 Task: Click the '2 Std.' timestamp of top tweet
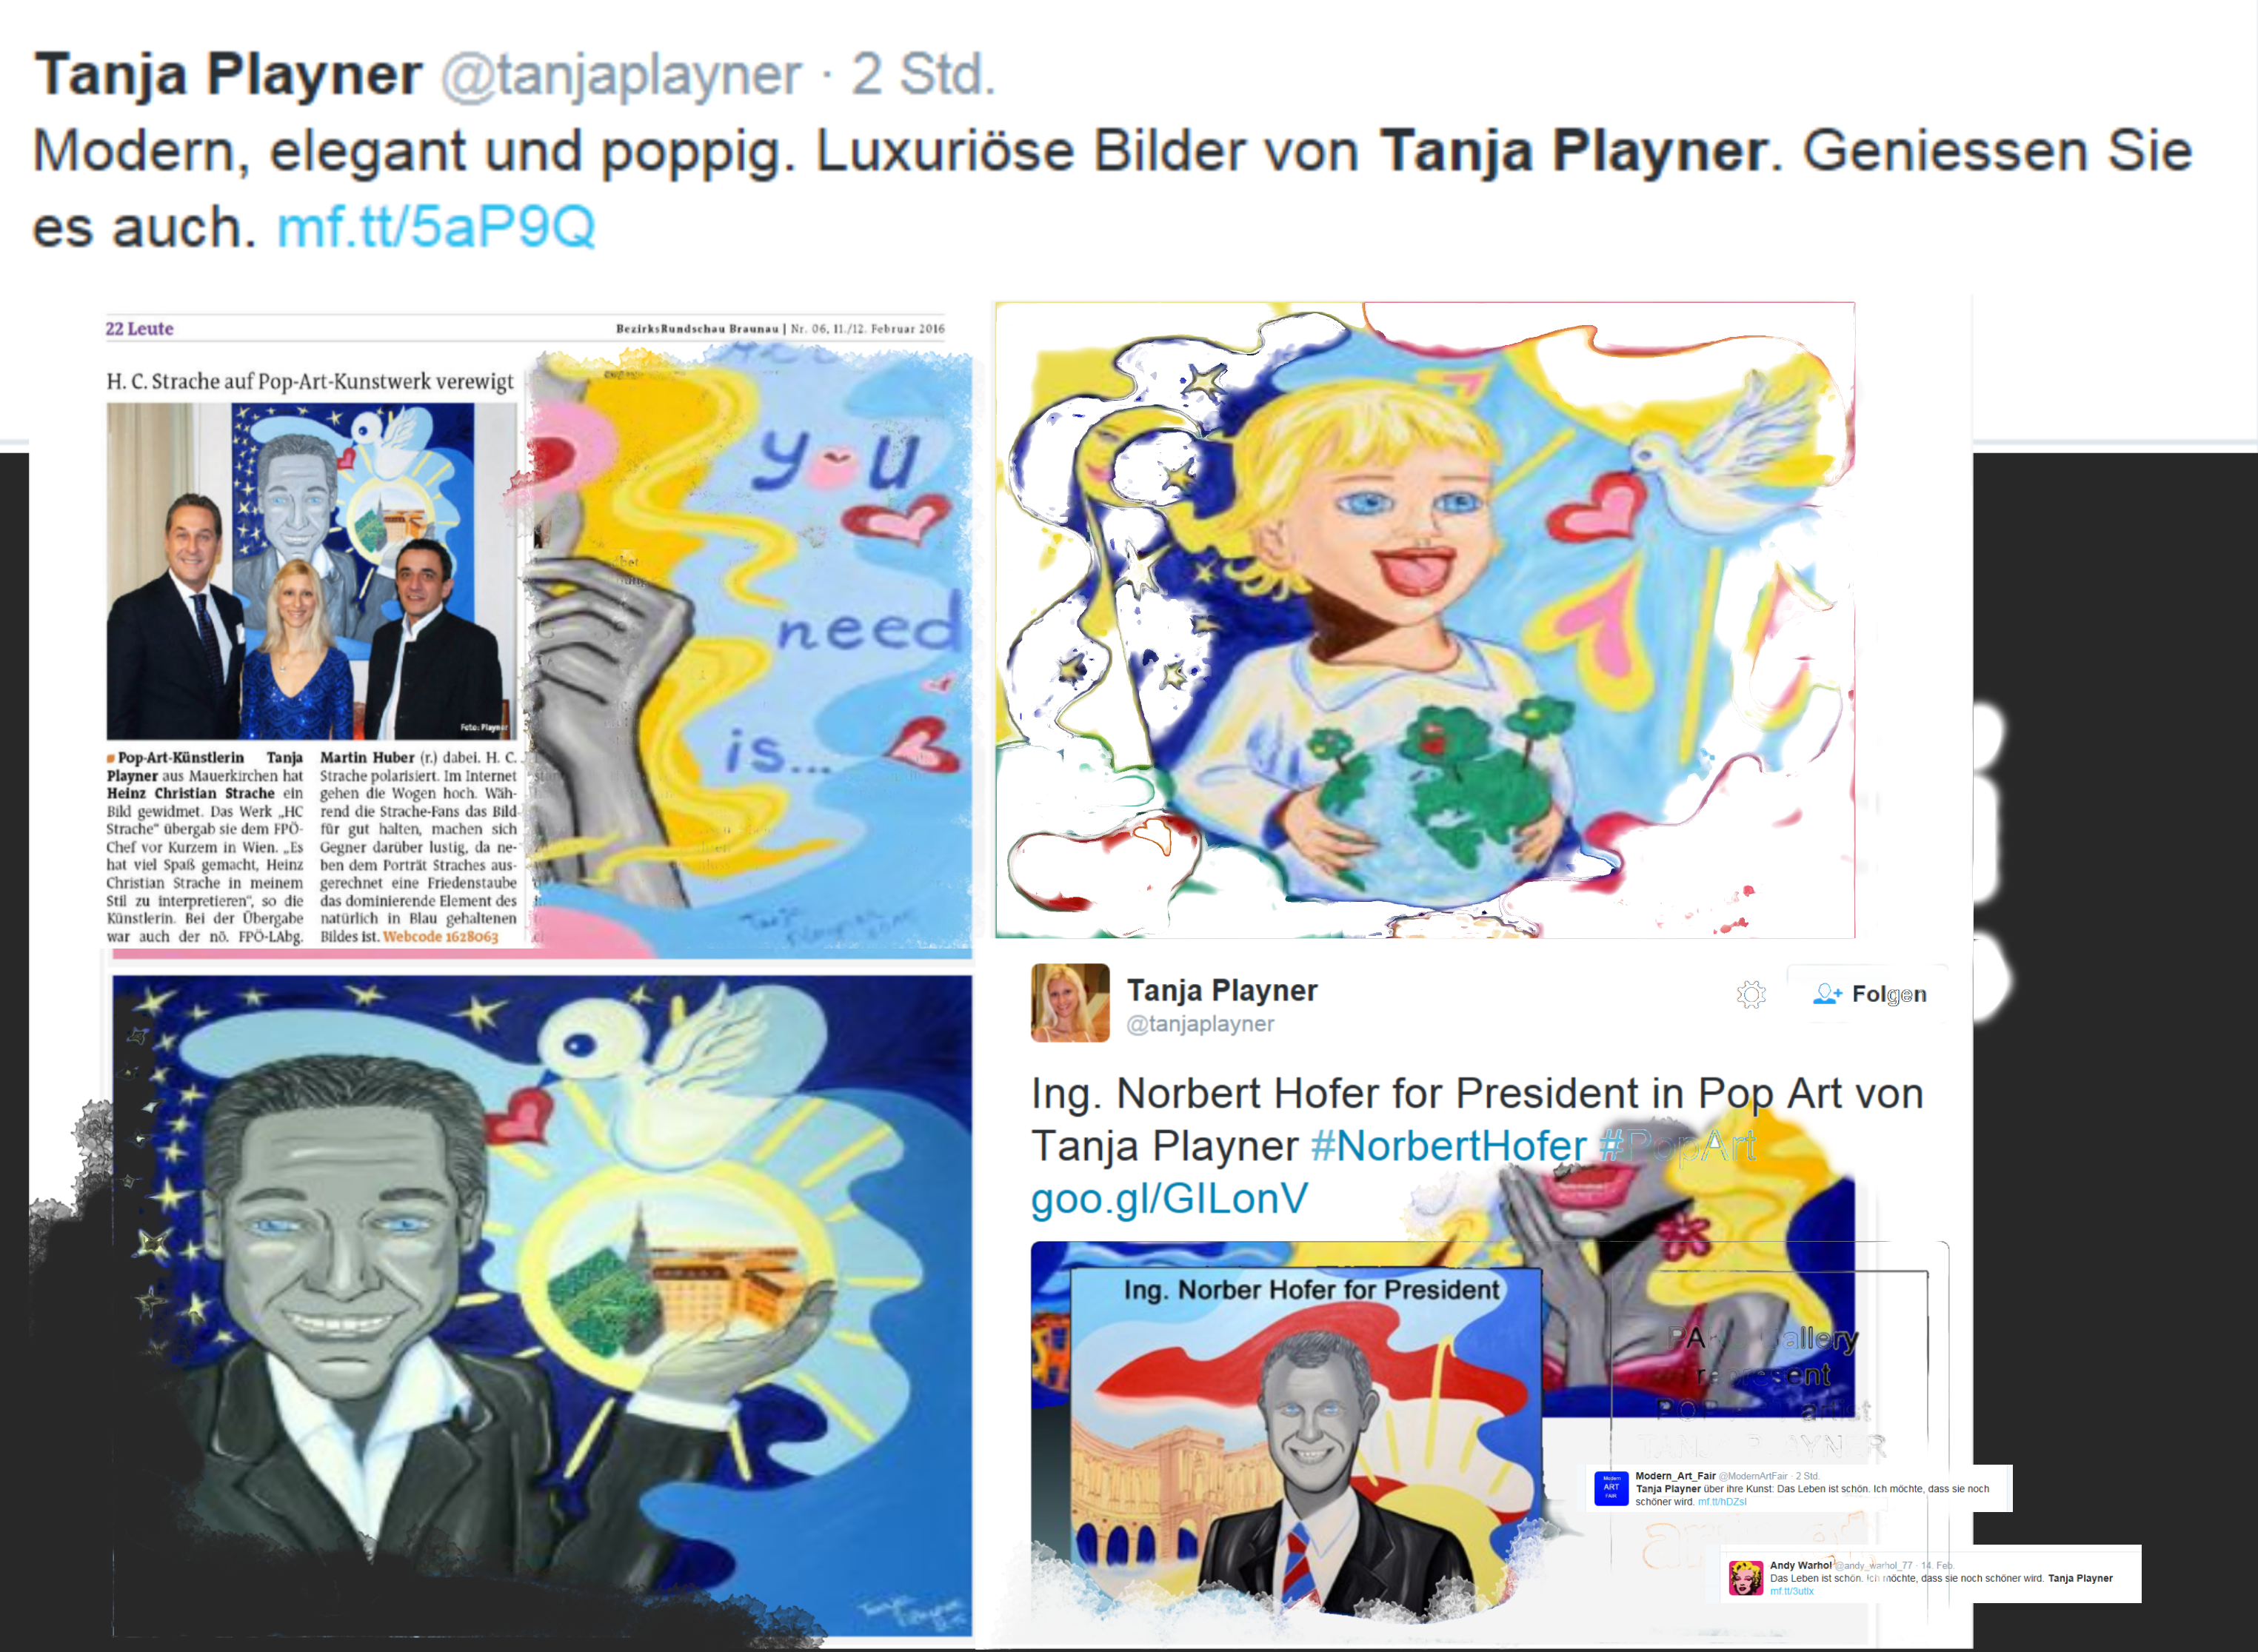pos(923,75)
